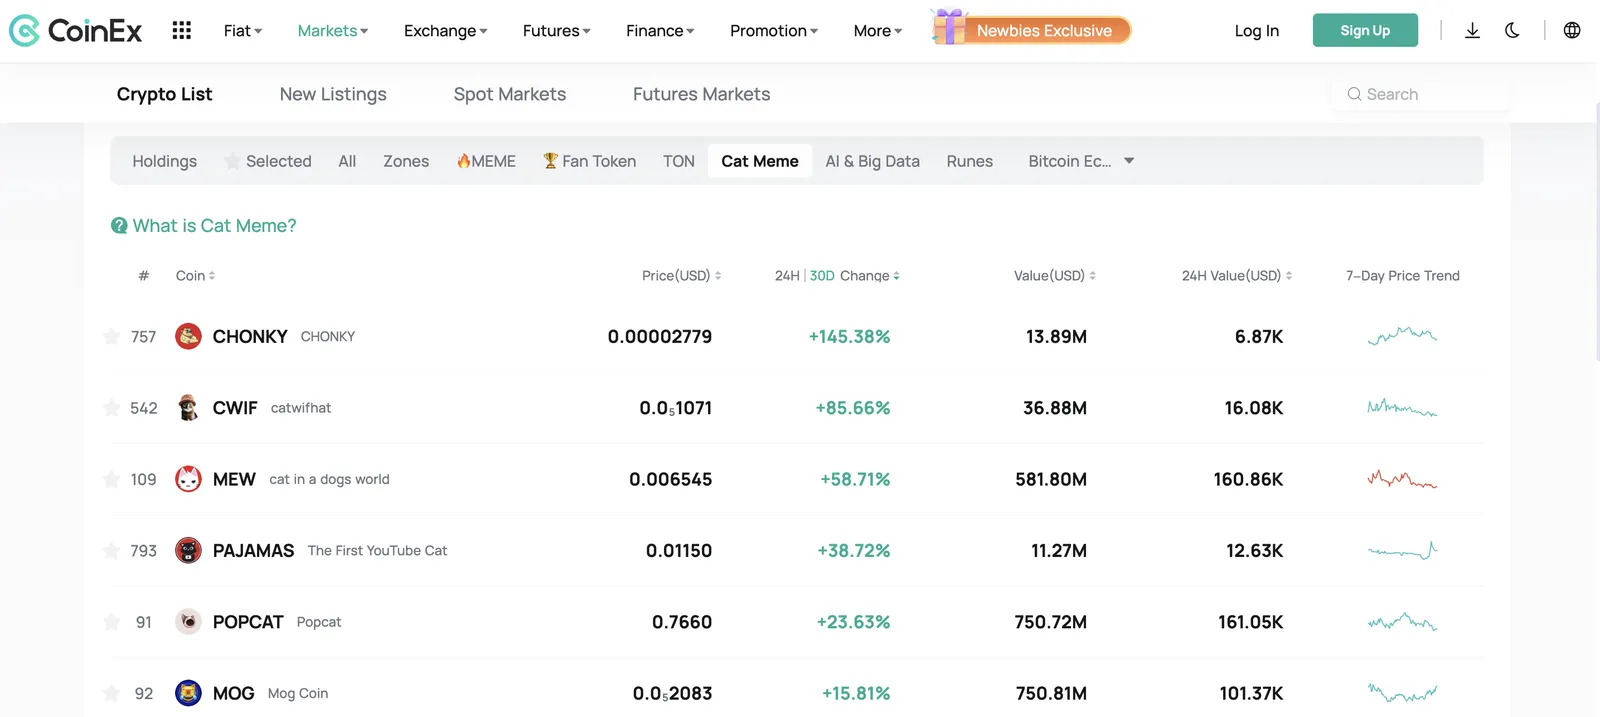Switch to Futures Markets tab
1600x717 pixels.
pos(702,94)
